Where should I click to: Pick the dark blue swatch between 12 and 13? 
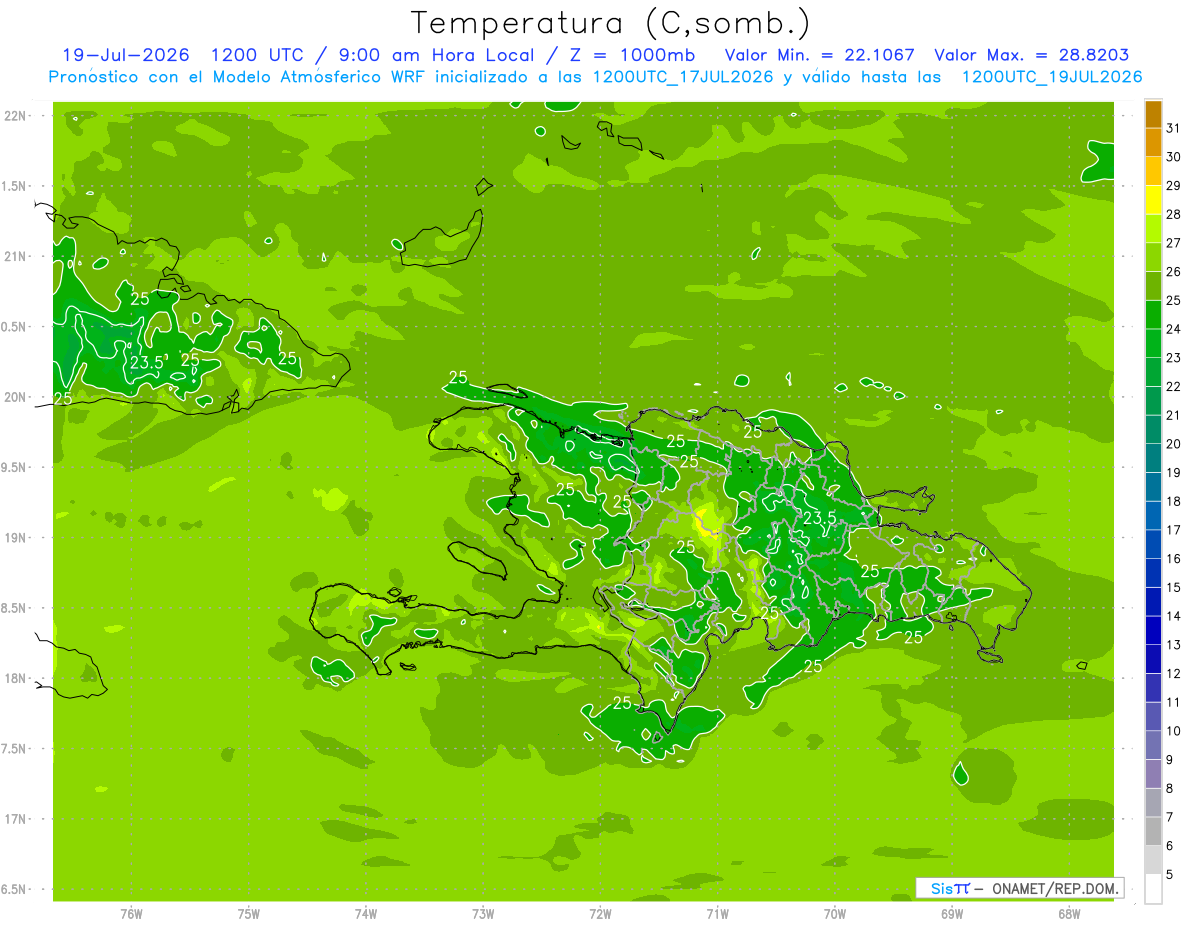(1153, 660)
